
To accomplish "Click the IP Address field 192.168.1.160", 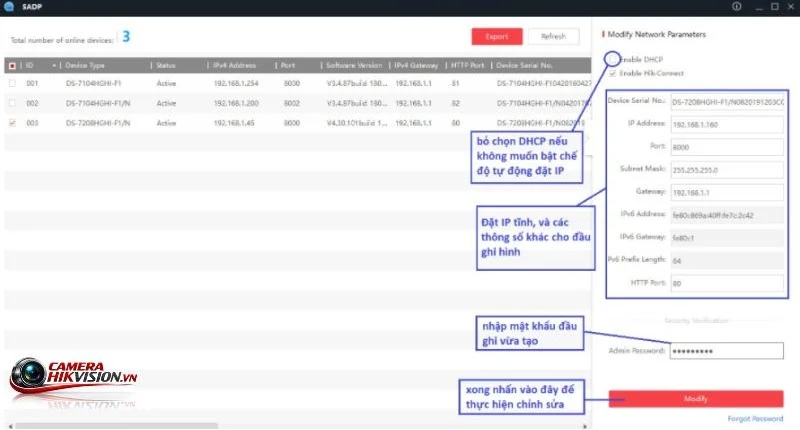I will coord(727,124).
